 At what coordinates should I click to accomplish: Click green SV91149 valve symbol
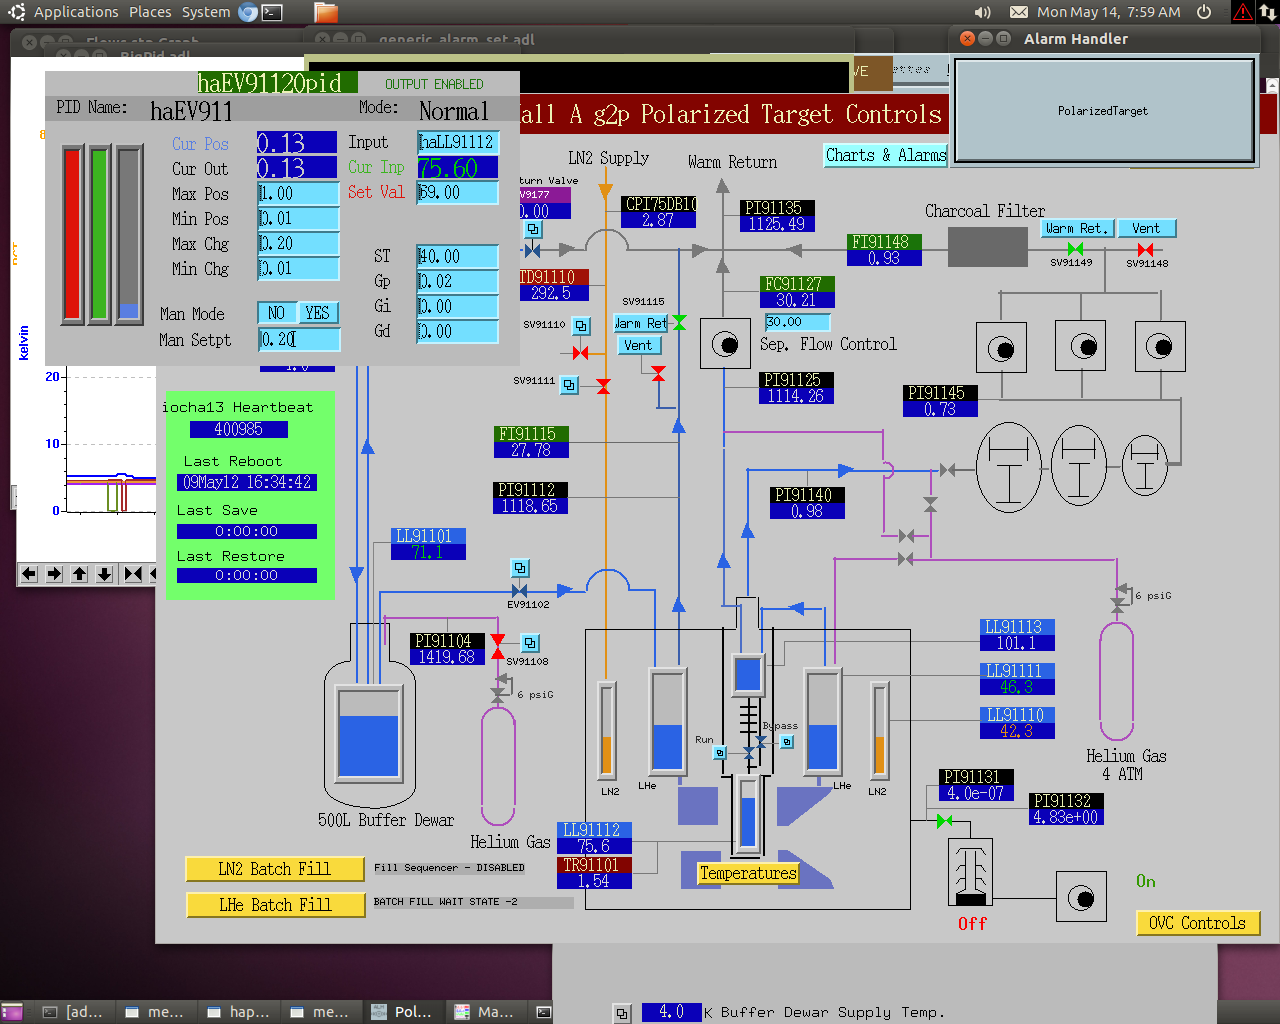coord(1074,249)
